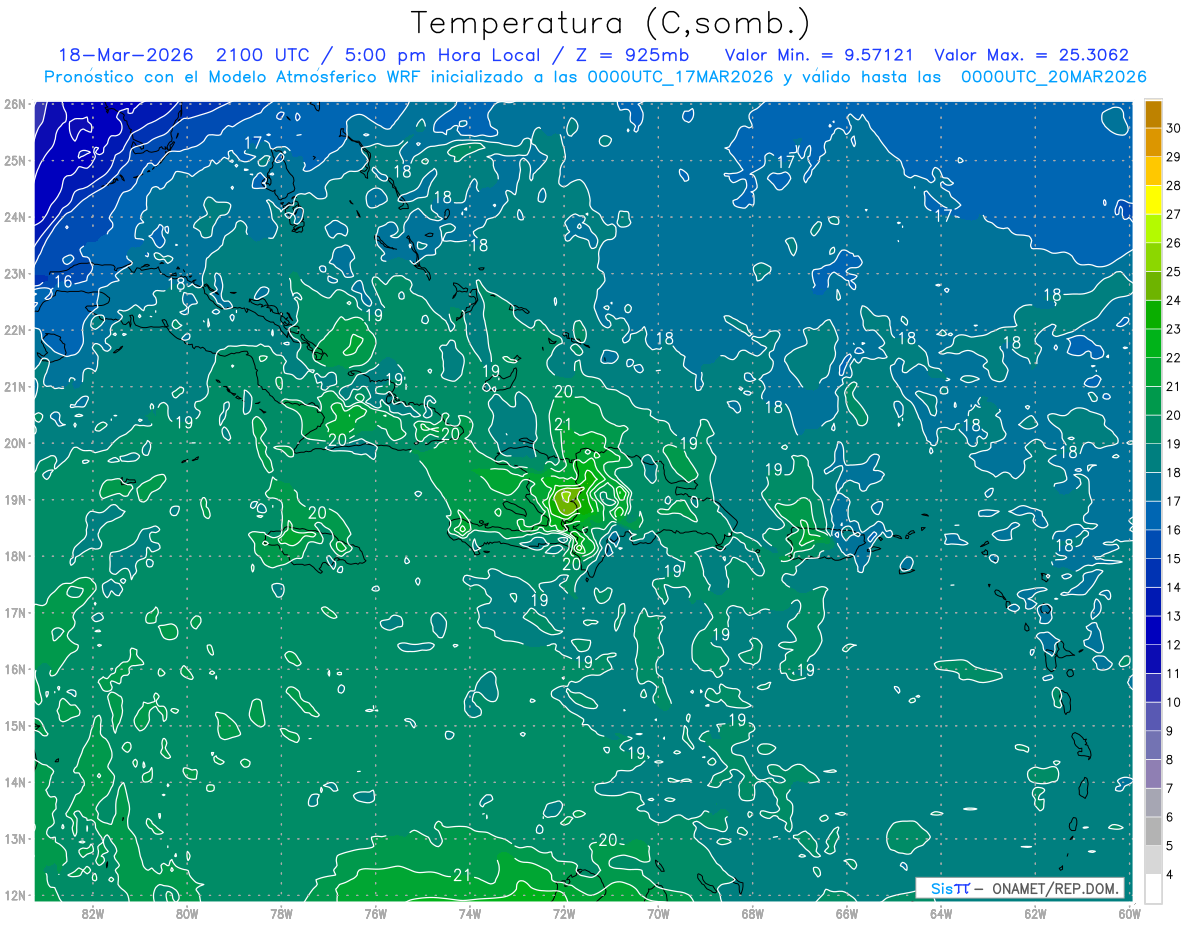Click the "Temperatura (C,somb.)" chart title
Viewport: 1200px width, 927px height.
(611, 23)
